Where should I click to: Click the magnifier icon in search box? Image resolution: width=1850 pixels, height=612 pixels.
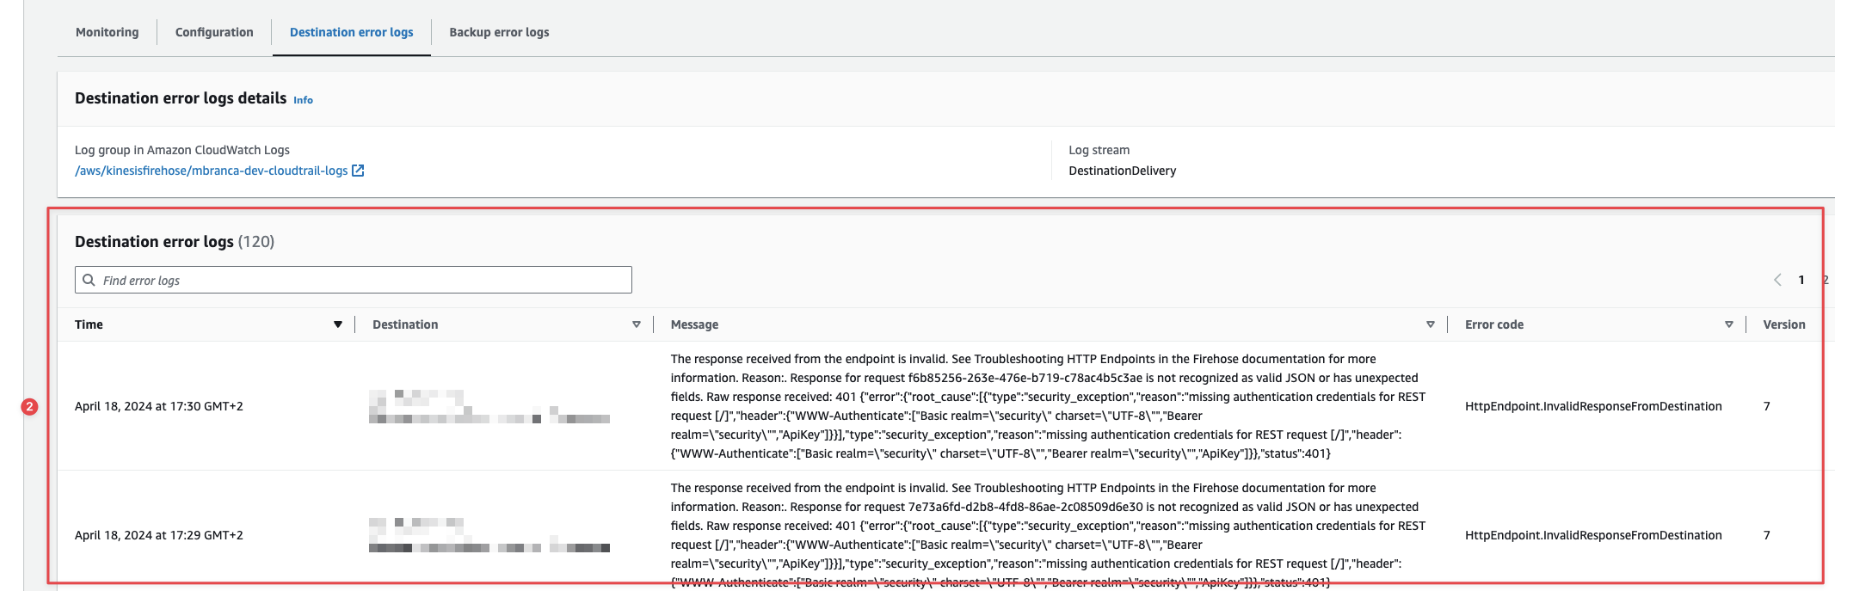(89, 280)
